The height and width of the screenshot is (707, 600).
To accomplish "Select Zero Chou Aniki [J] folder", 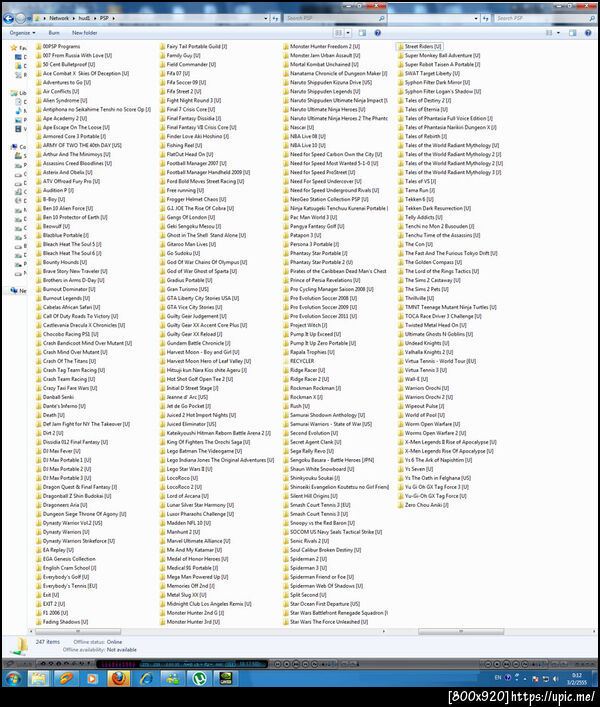I will pos(423,505).
